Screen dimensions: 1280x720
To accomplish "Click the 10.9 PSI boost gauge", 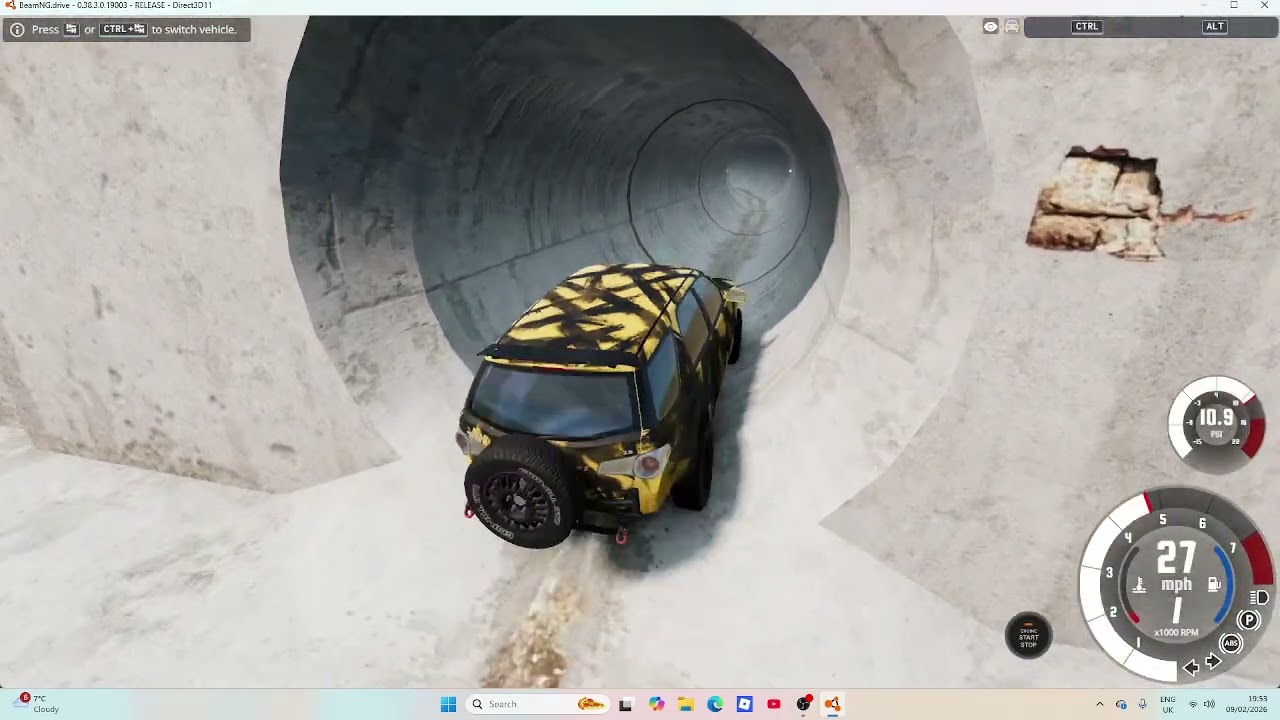I will click(1216, 423).
